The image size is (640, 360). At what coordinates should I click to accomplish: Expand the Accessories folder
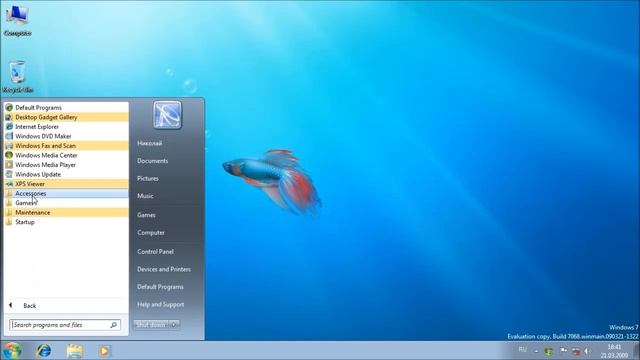(66, 193)
